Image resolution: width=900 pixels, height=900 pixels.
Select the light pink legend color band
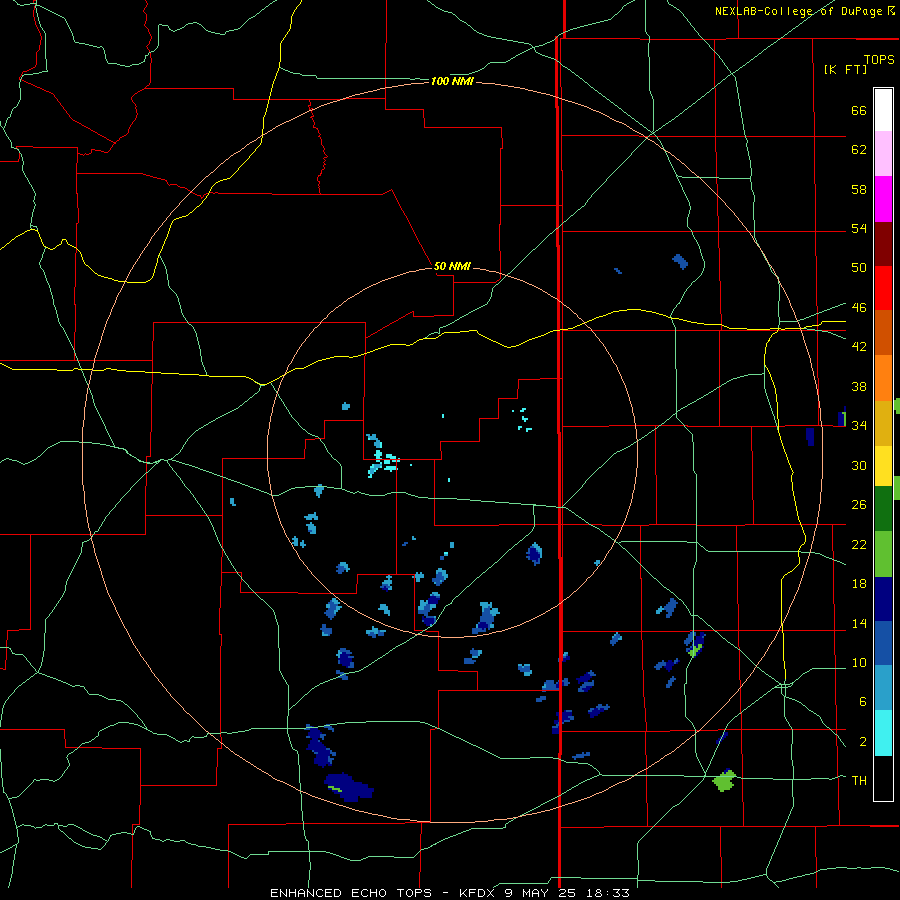pyautogui.click(x=883, y=153)
